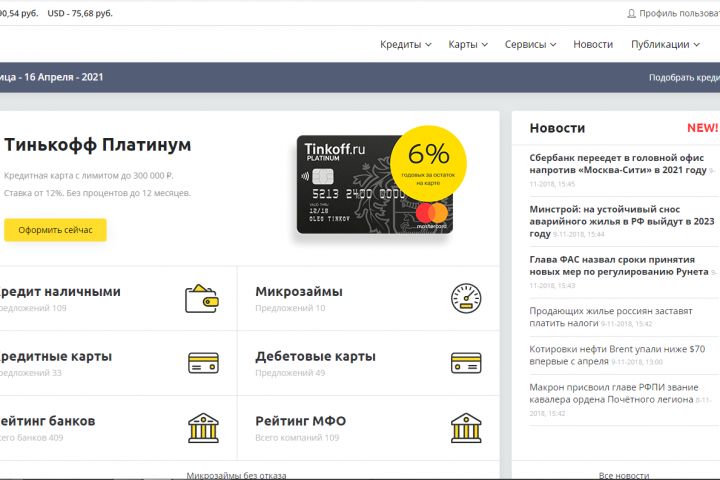Click the Все новости link

(624, 475)
